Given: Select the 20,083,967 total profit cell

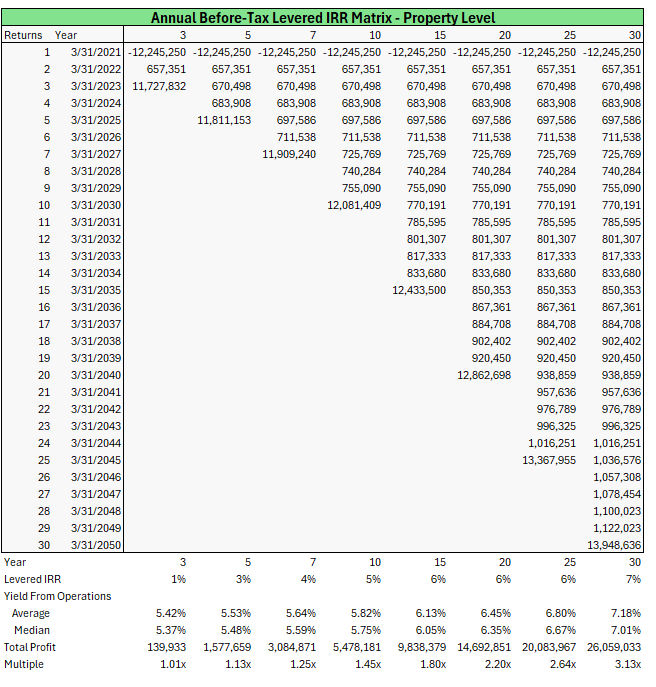Looking at the screenshot, I should pos(549,647).
